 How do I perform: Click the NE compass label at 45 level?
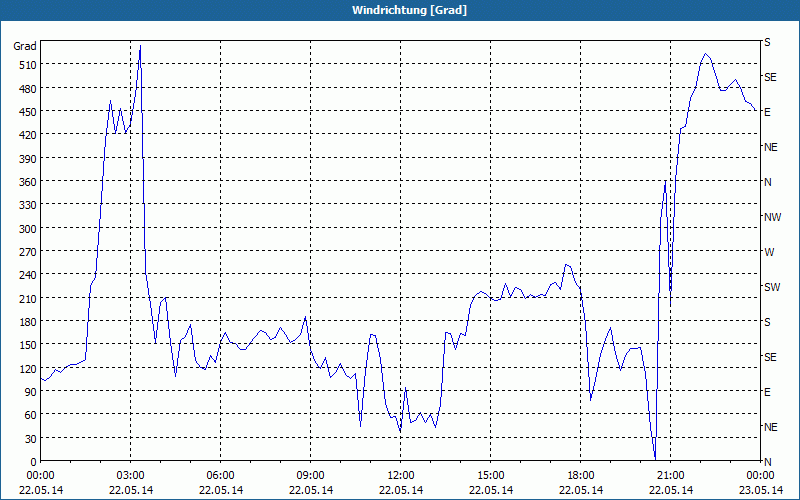(770, 427)
